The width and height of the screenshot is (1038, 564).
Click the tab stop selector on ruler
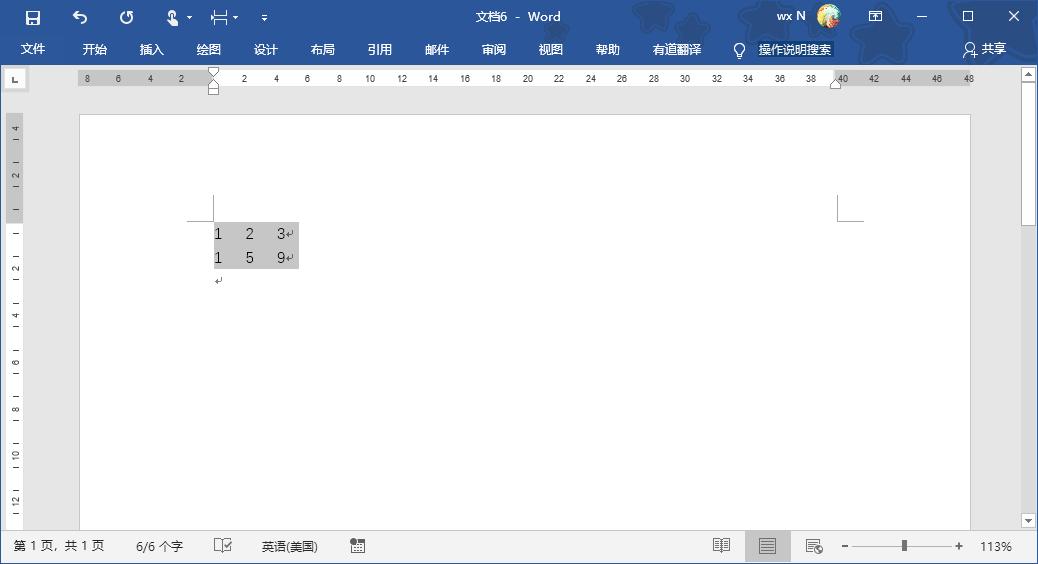(15, 80)
